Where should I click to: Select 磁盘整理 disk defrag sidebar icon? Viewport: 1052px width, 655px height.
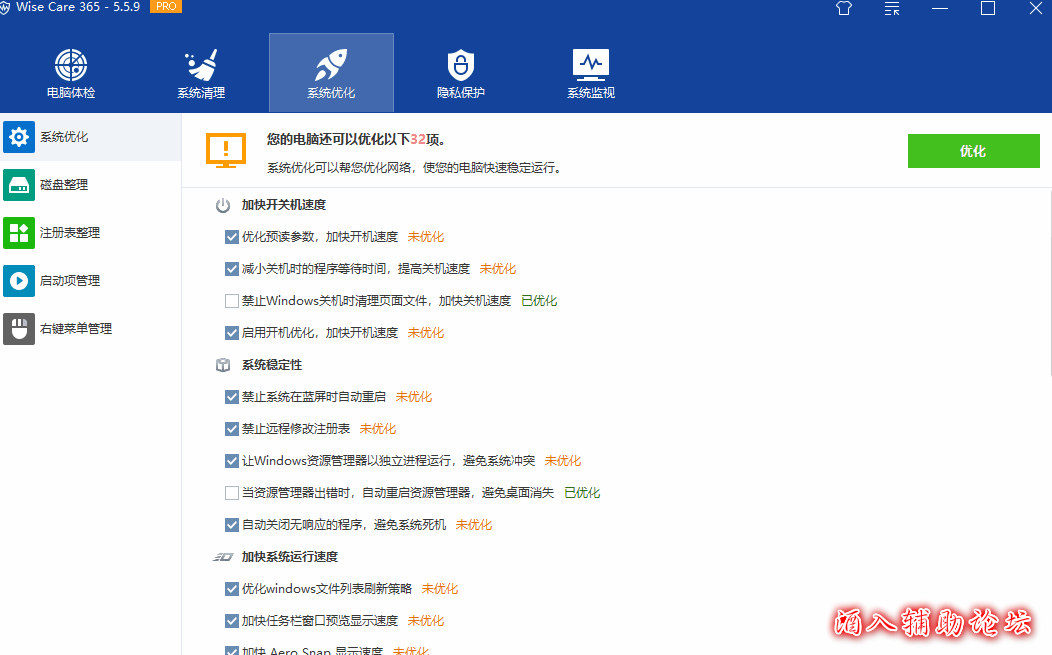pos(19,185)
